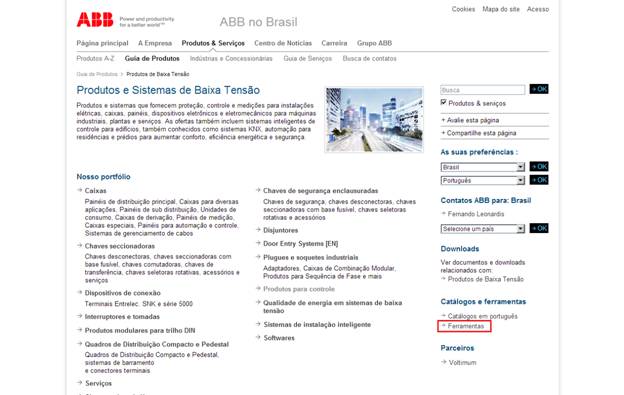Screen dimensions: 624x395
Task: Expand Compartilhe esta página section
Action: pos(479,133)
